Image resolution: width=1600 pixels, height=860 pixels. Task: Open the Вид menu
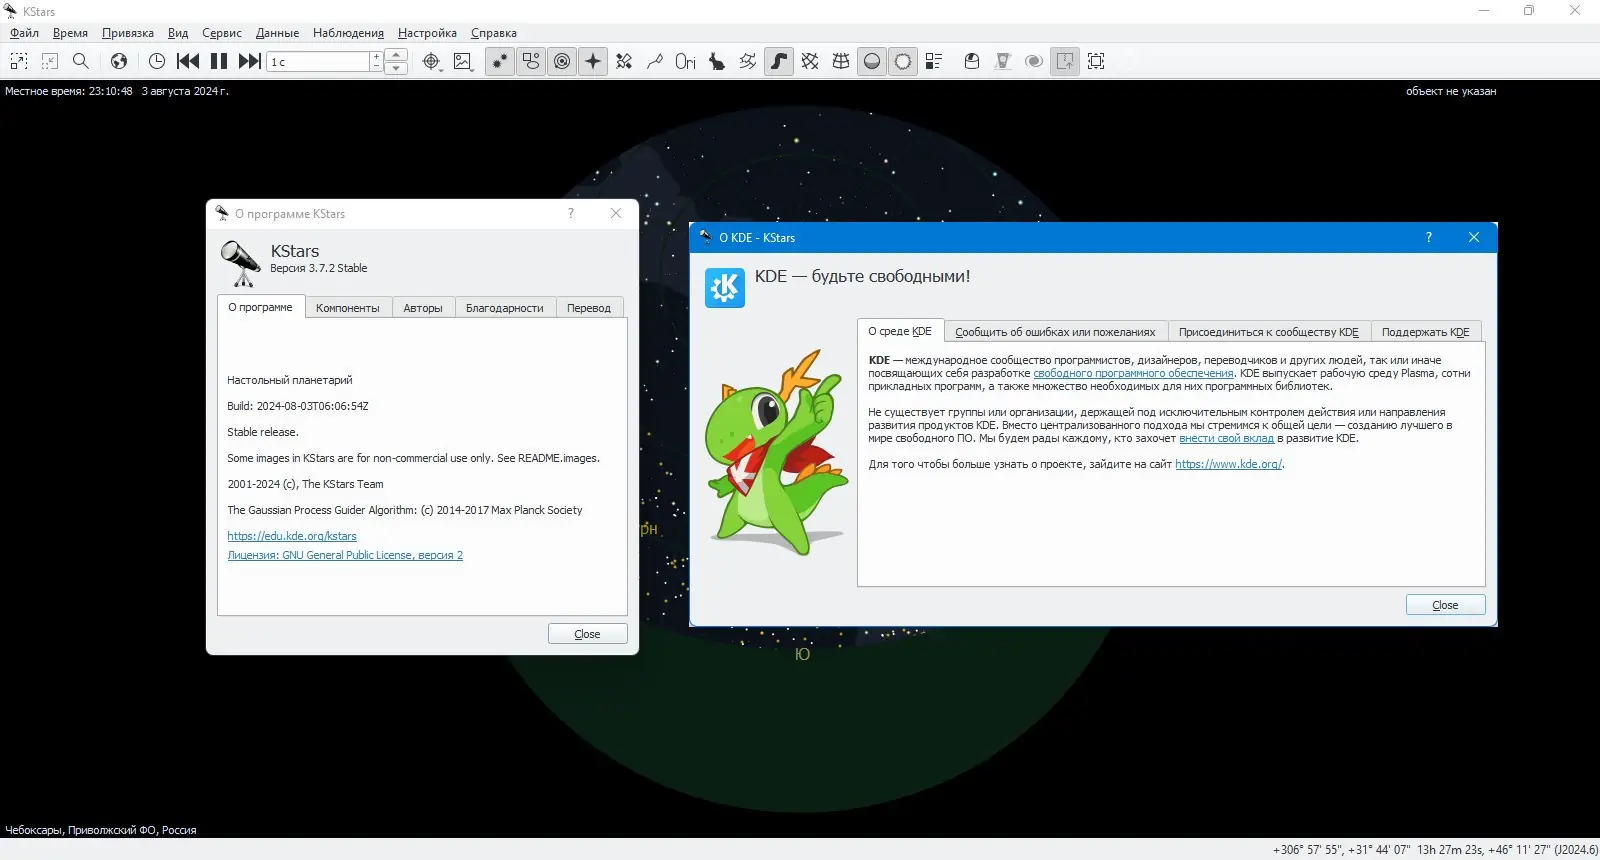click(178, 33)
